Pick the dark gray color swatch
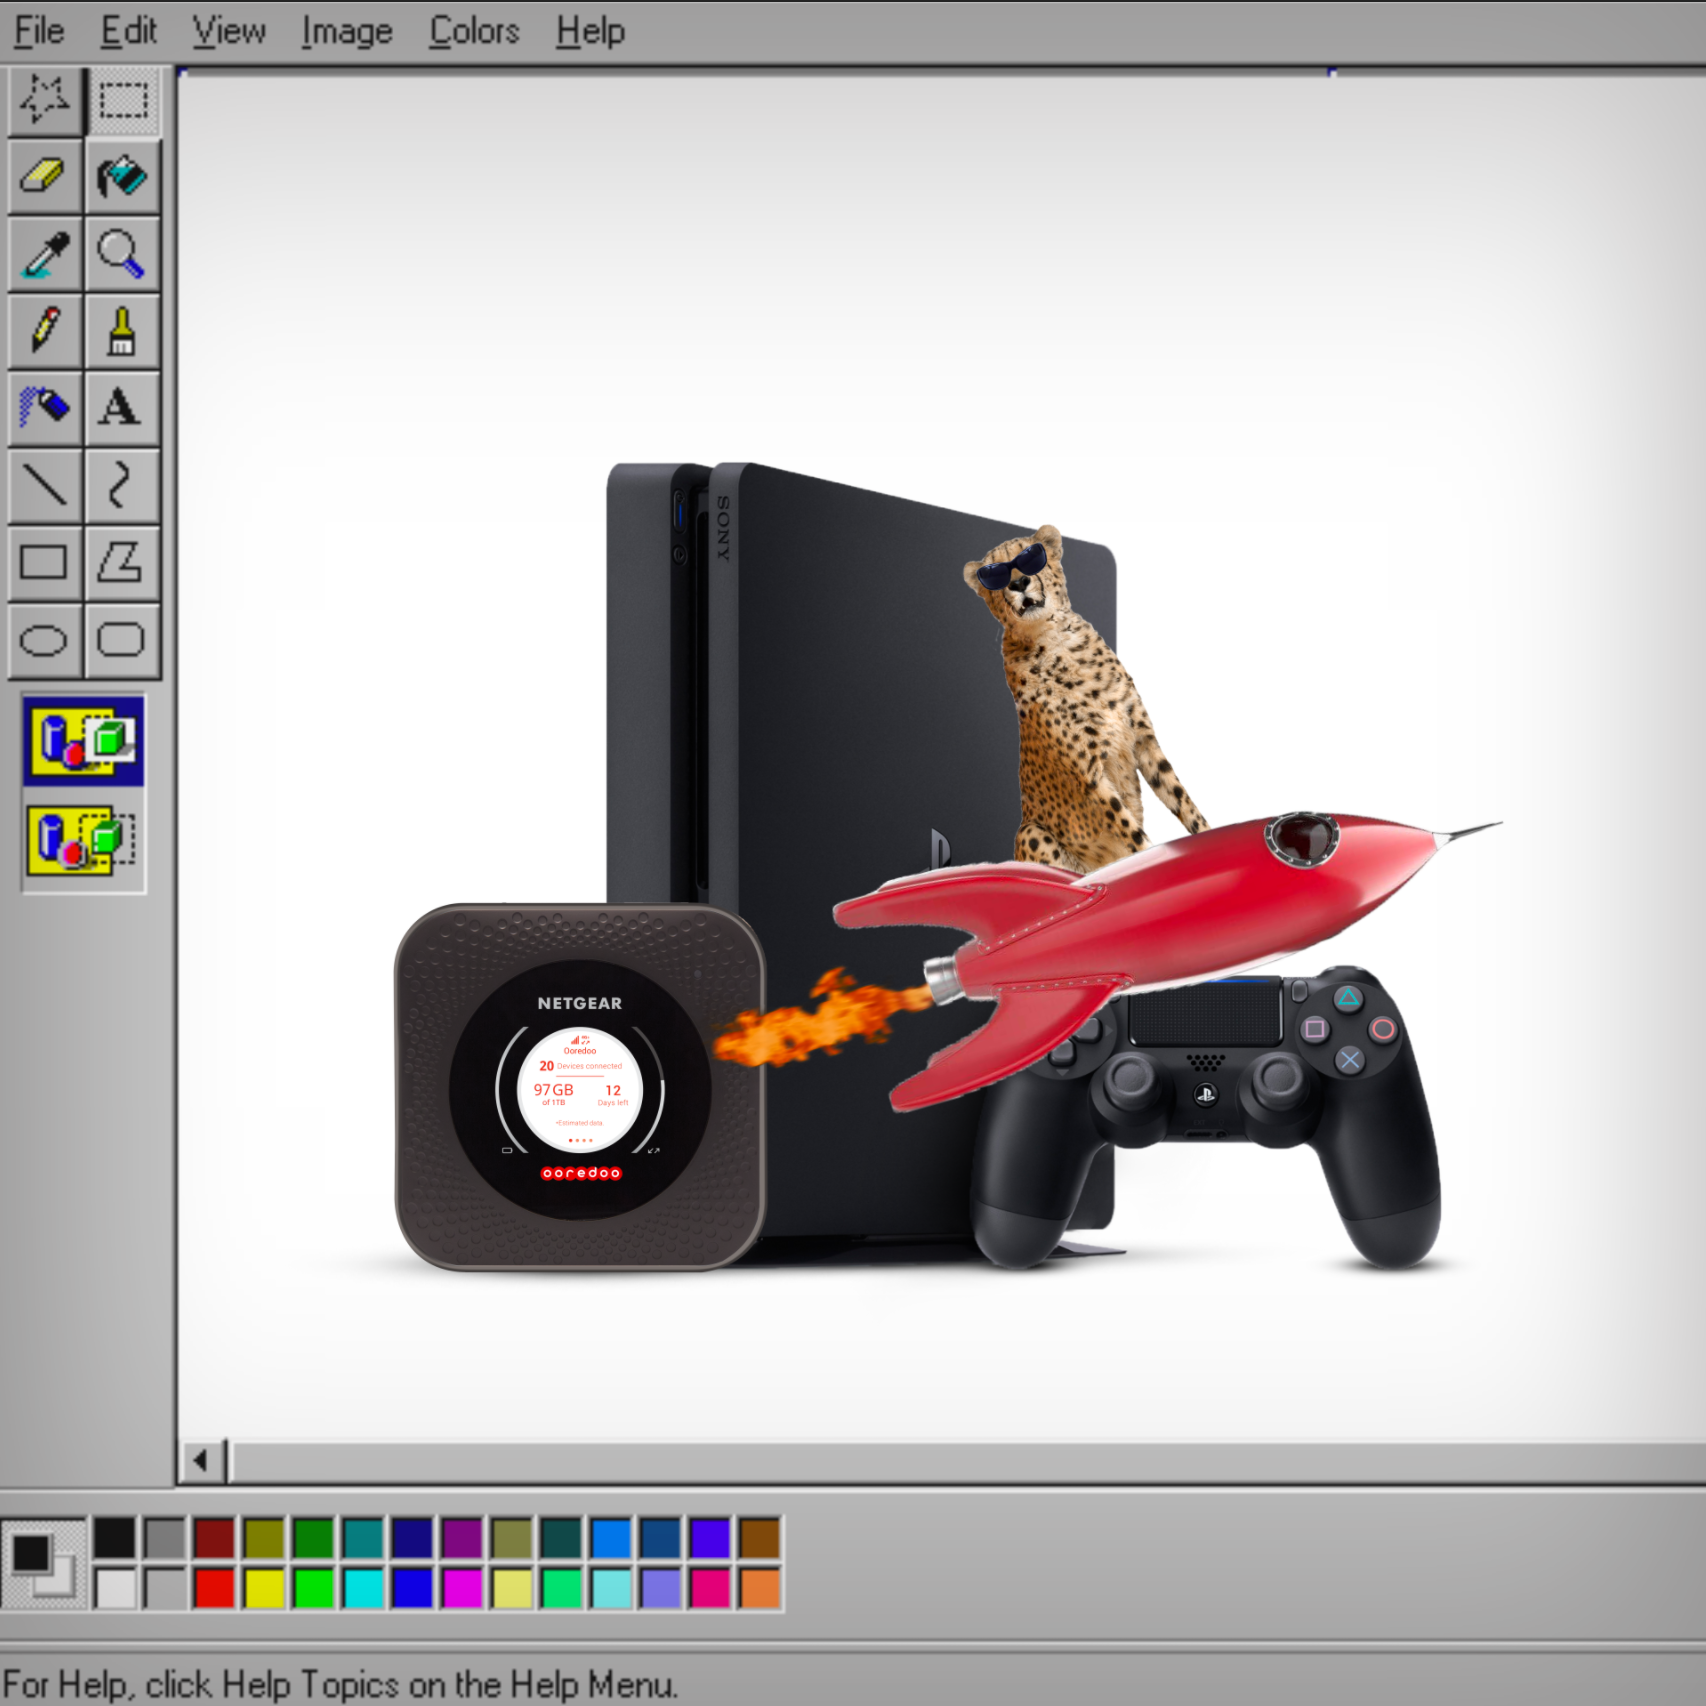The height and width of the screenshot is (1706, 1706). [x=165, y=1538]
